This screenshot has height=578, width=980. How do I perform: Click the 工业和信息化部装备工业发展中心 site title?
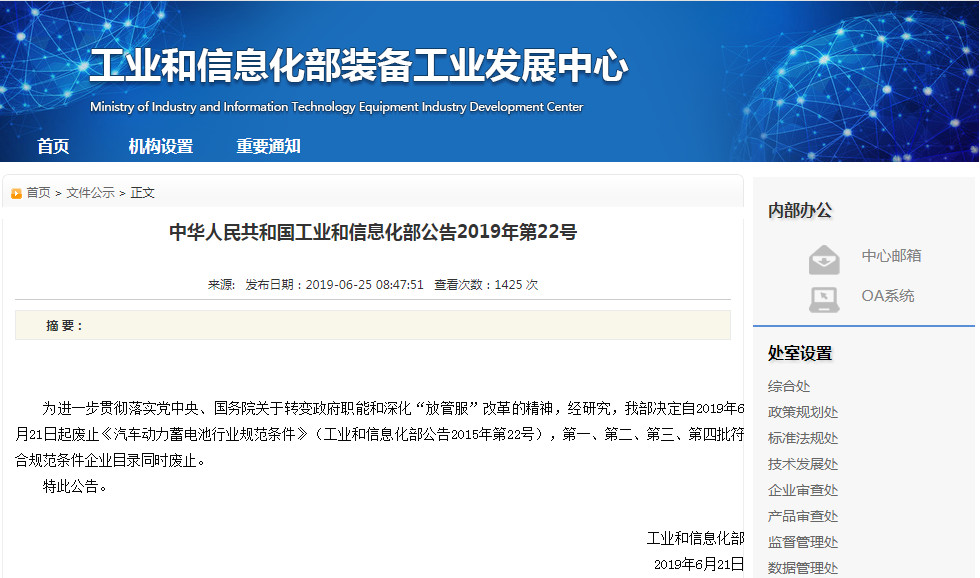(x=359, y=66)
